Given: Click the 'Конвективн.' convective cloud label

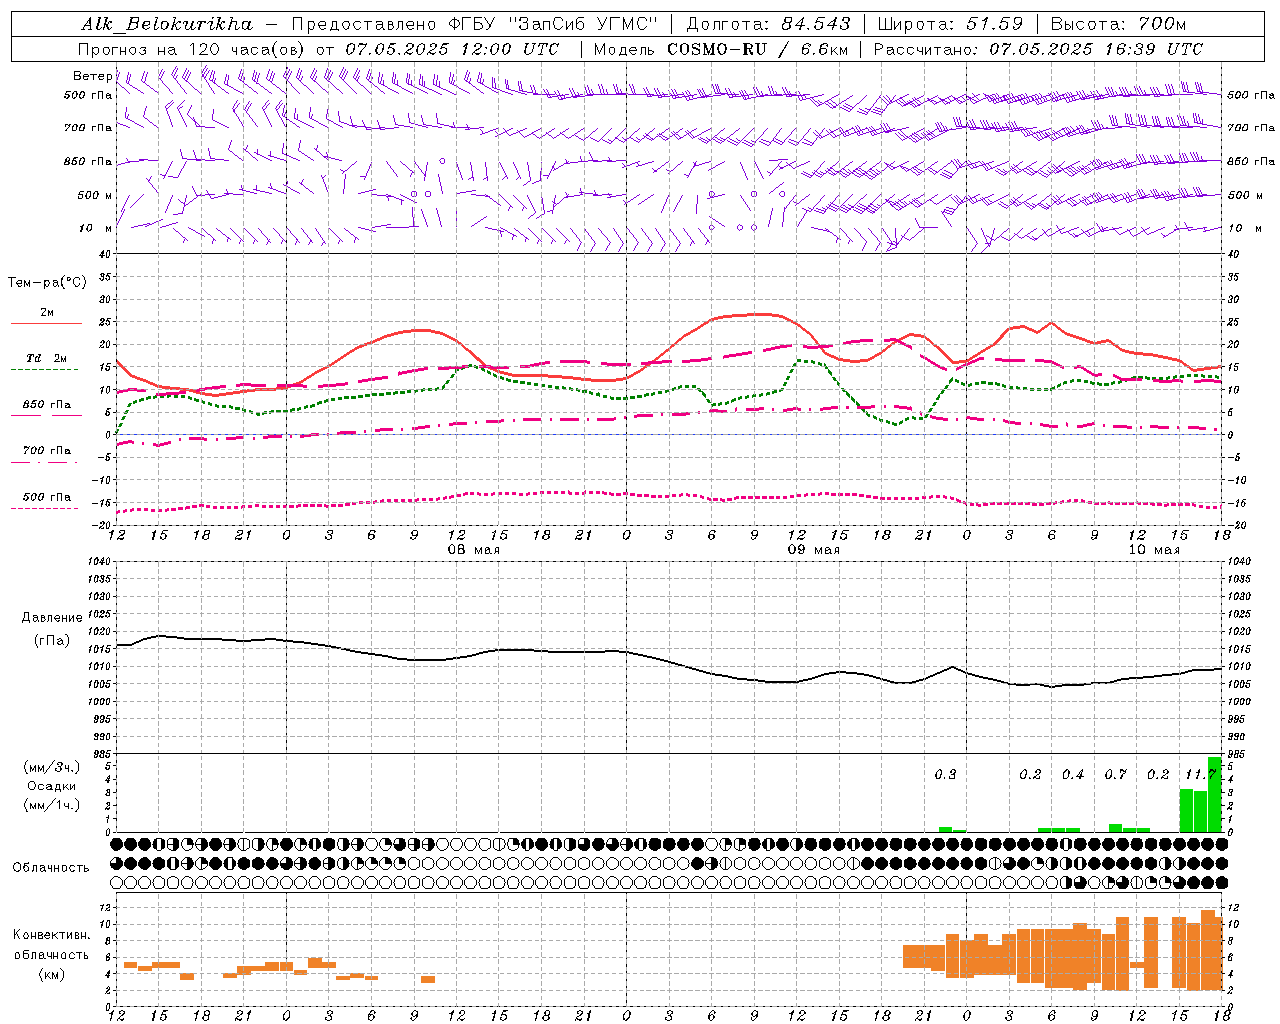Looking at the screenshot, I should pos(52,935).
